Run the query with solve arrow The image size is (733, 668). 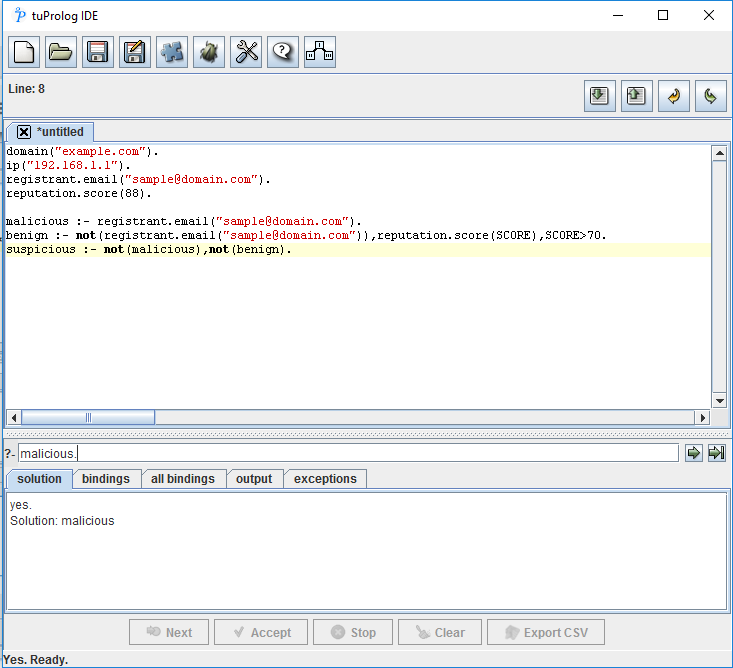click(x=694, y=453)
